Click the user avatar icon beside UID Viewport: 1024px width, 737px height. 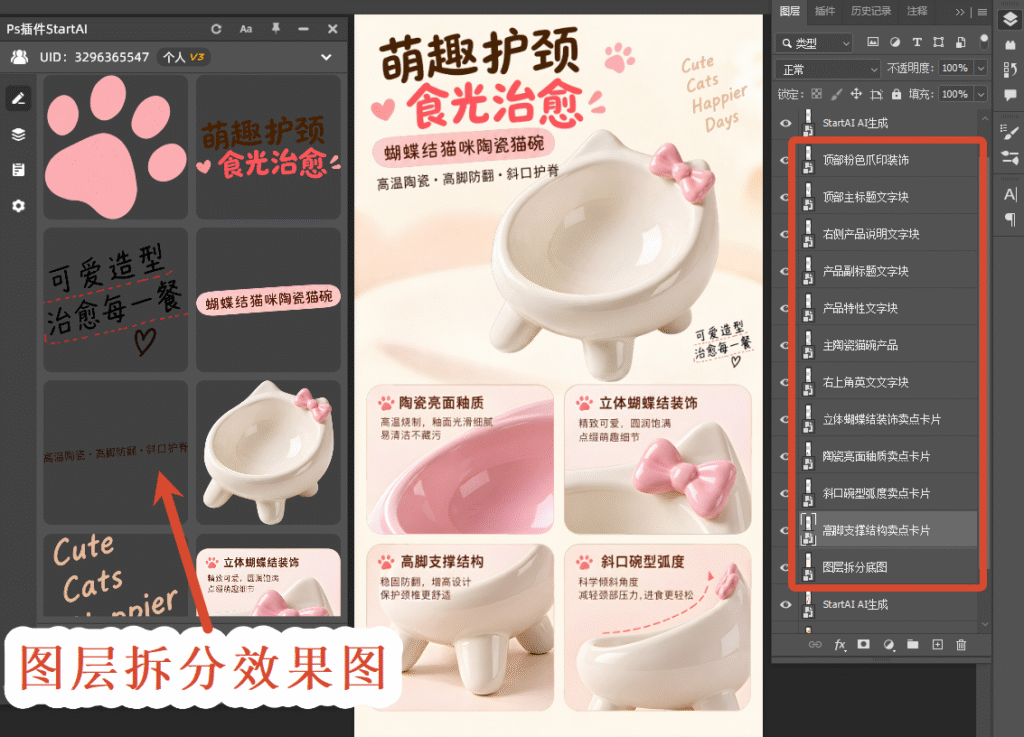tap(20, 57)
